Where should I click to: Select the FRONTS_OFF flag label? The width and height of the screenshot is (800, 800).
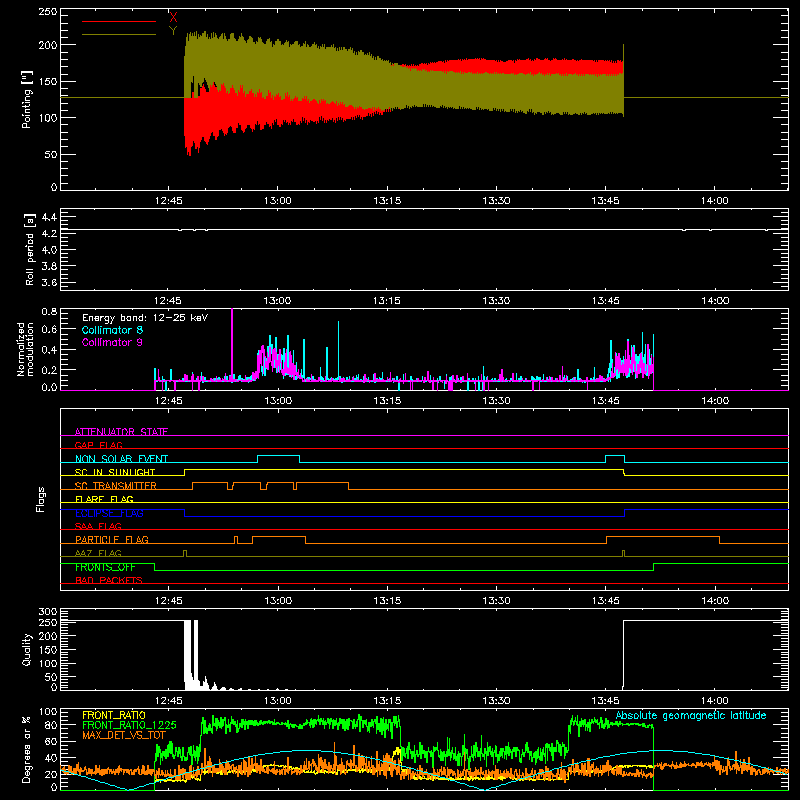(x=105, y=567)
